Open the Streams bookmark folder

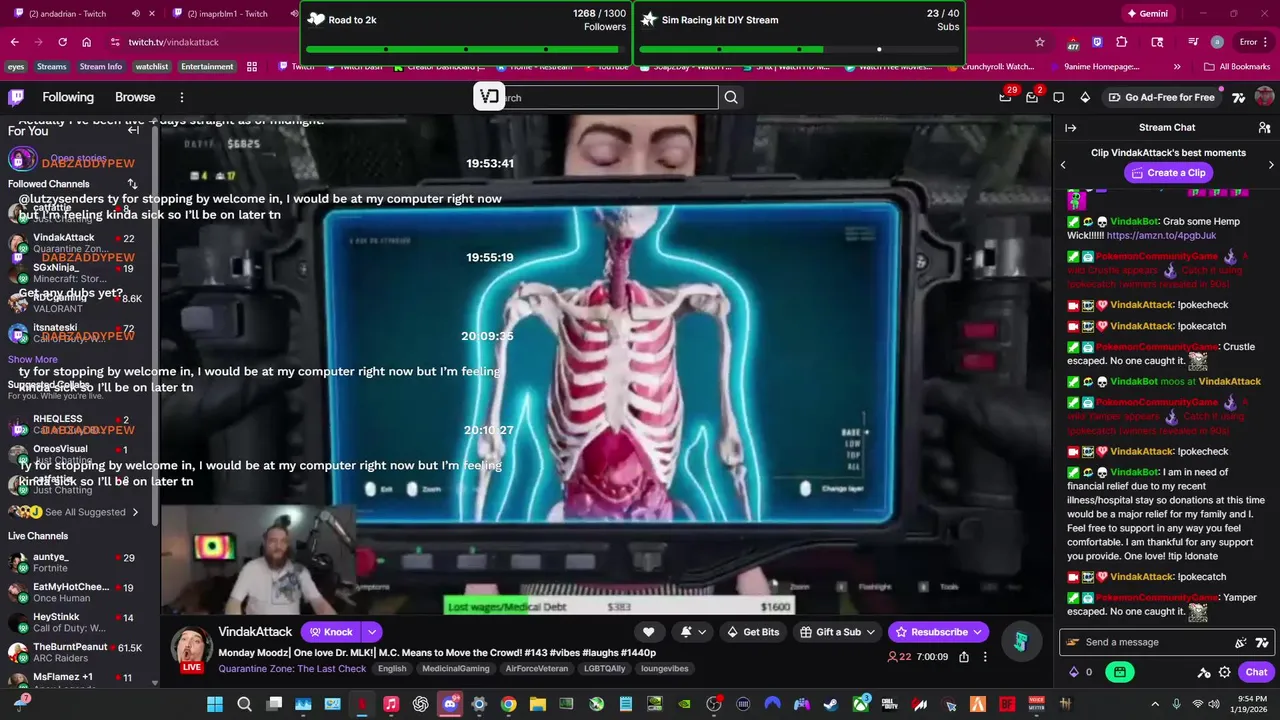point(51,67)
